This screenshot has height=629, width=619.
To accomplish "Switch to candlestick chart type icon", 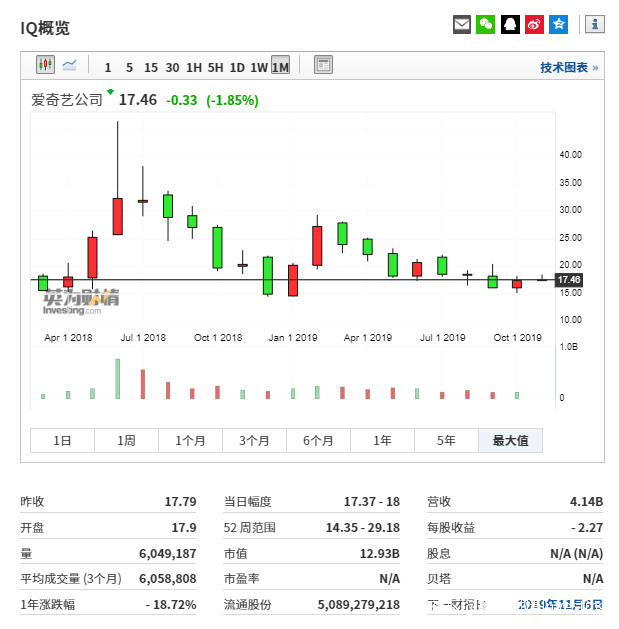I will point(45,65).
